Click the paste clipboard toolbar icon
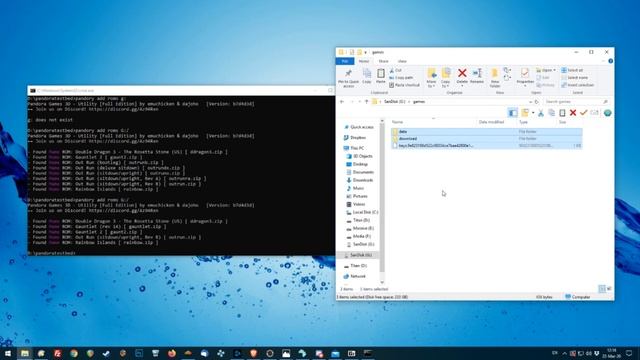The width and height of the screenshot is (640, 360). coord(562,113)
